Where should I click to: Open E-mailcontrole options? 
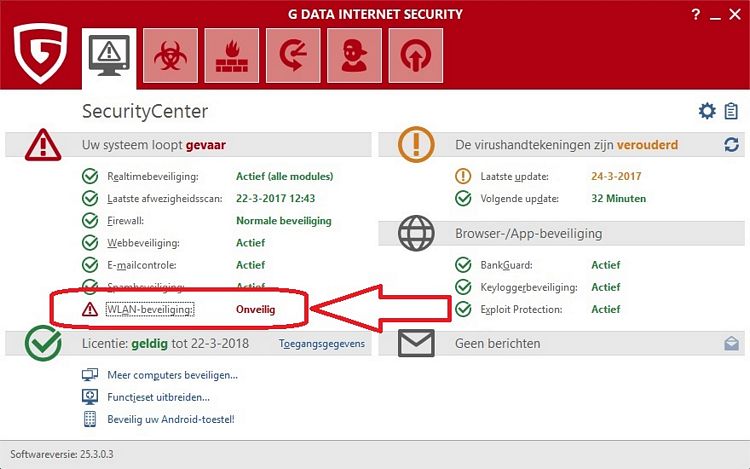tap(142, 265)
